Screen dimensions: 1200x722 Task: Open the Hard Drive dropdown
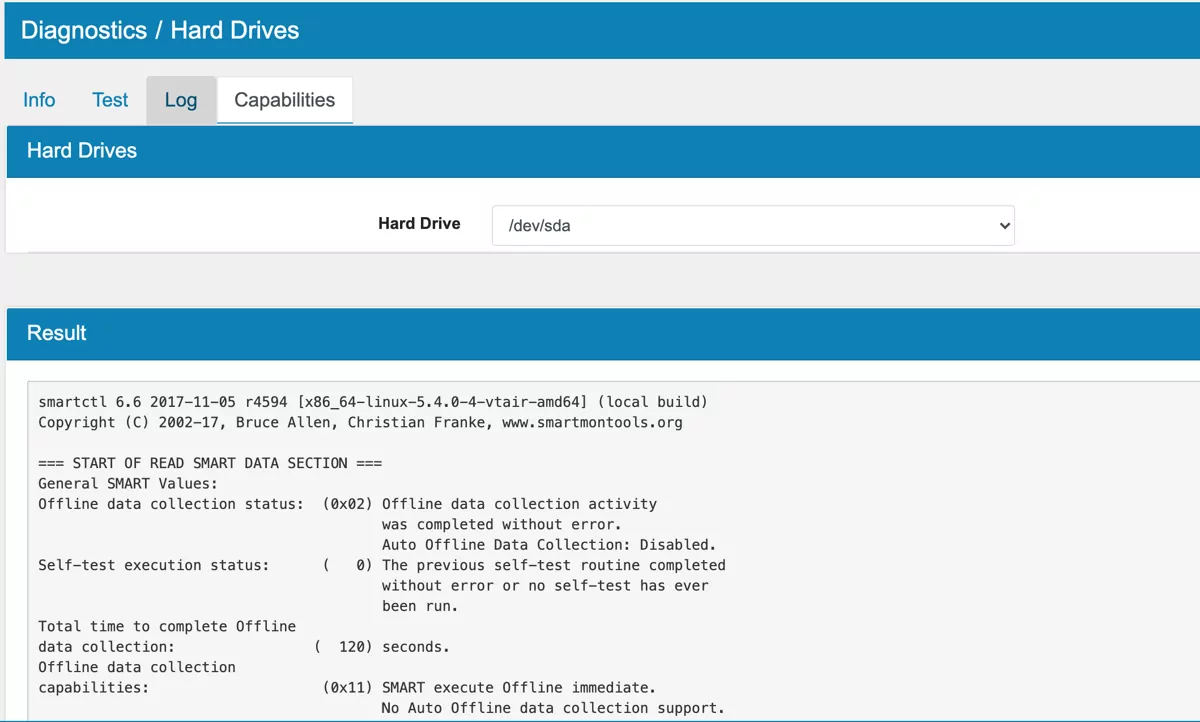[750, 225]
